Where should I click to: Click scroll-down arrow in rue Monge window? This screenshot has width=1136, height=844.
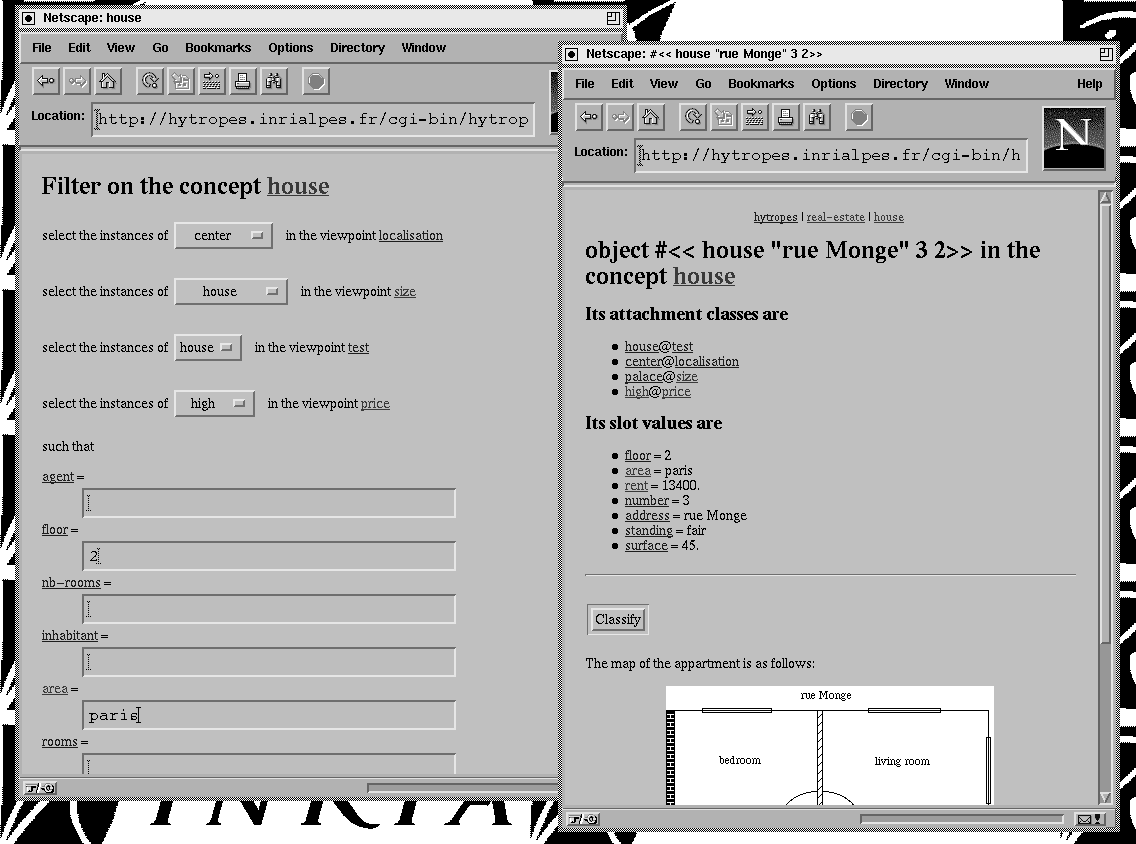[x=1105, y=797]
